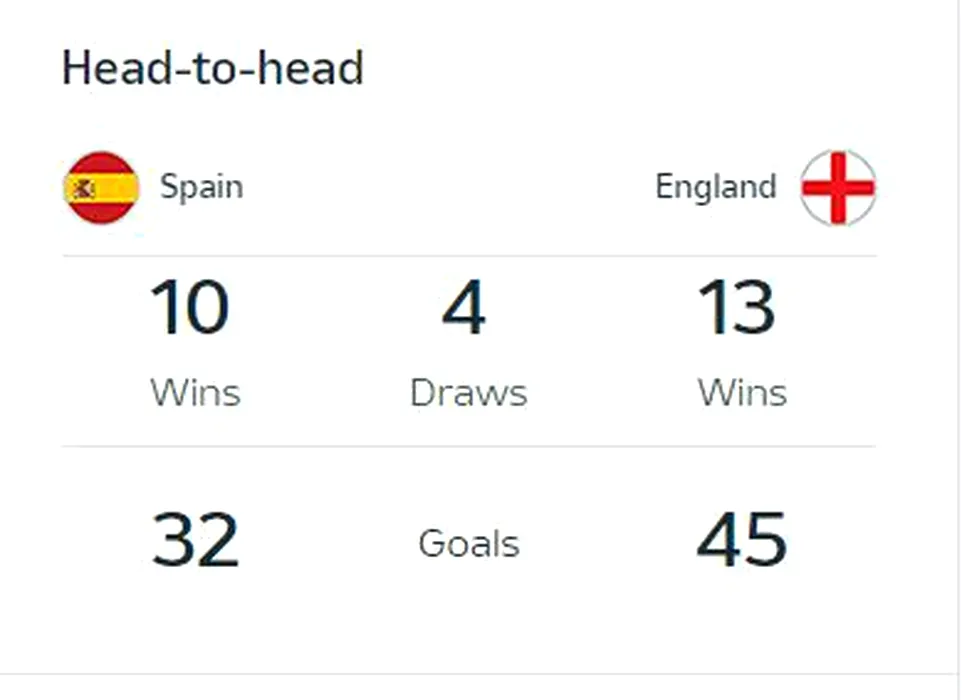Click Spain's 10 wins number
Screen dimensions: 962x700
coord(190,307)
